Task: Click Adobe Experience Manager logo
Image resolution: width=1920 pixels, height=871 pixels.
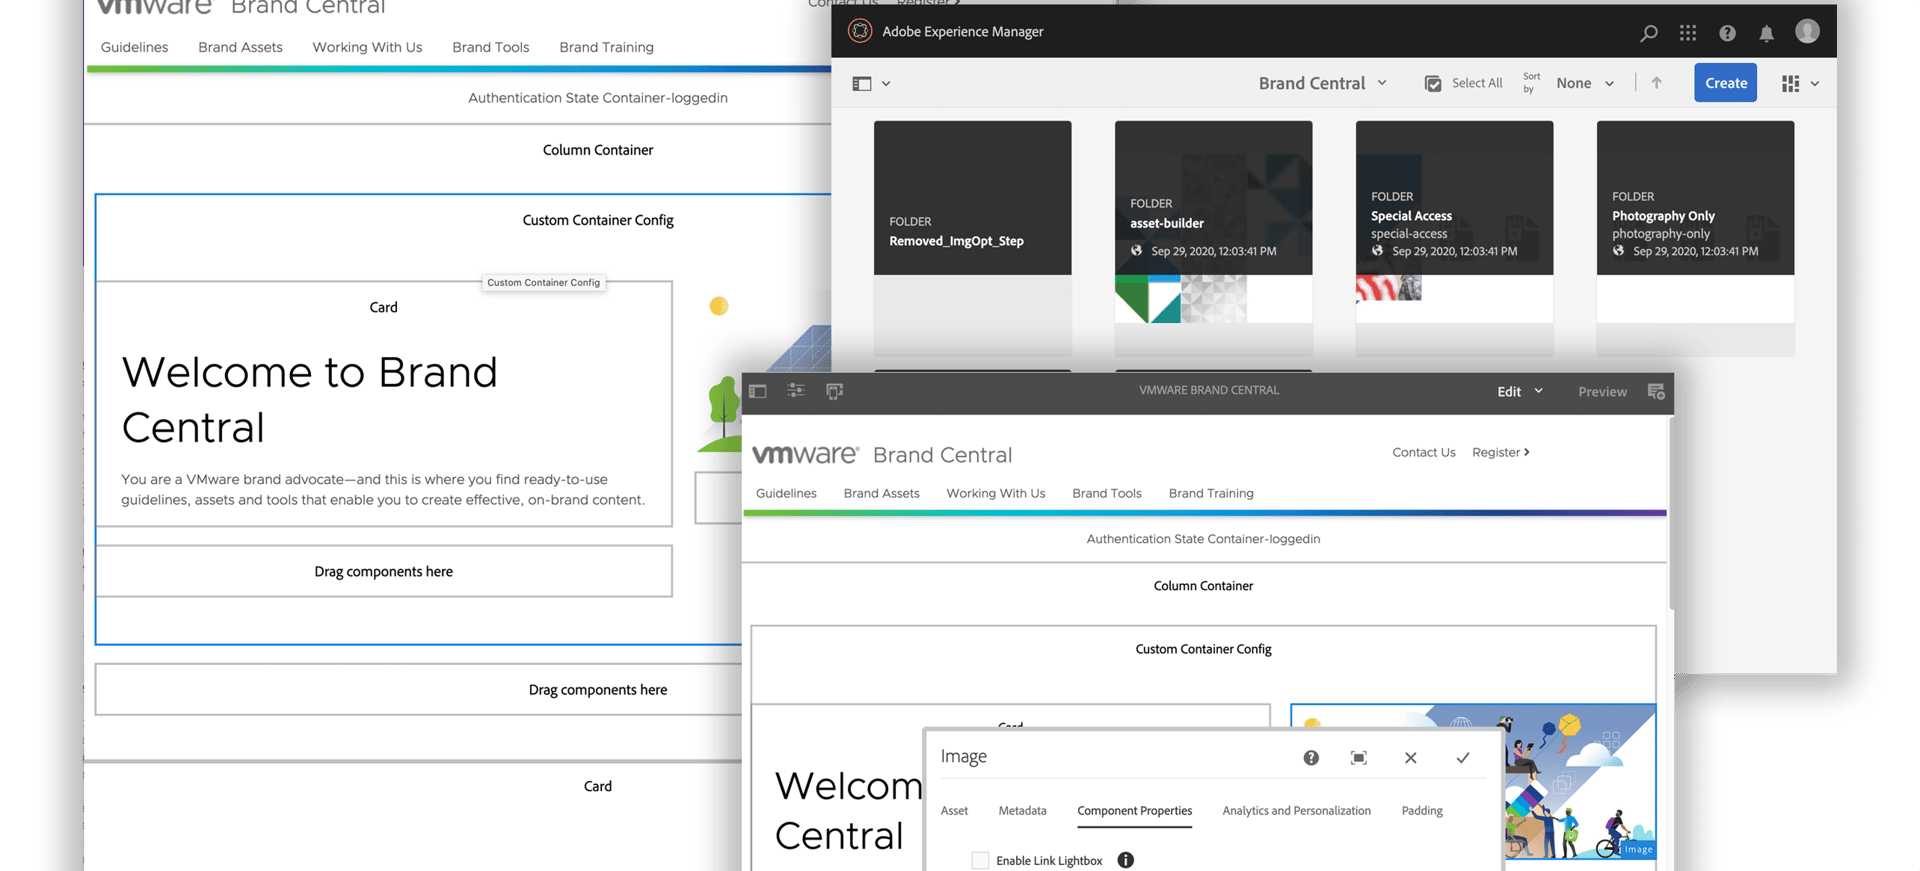Action: tap(859, 31)
